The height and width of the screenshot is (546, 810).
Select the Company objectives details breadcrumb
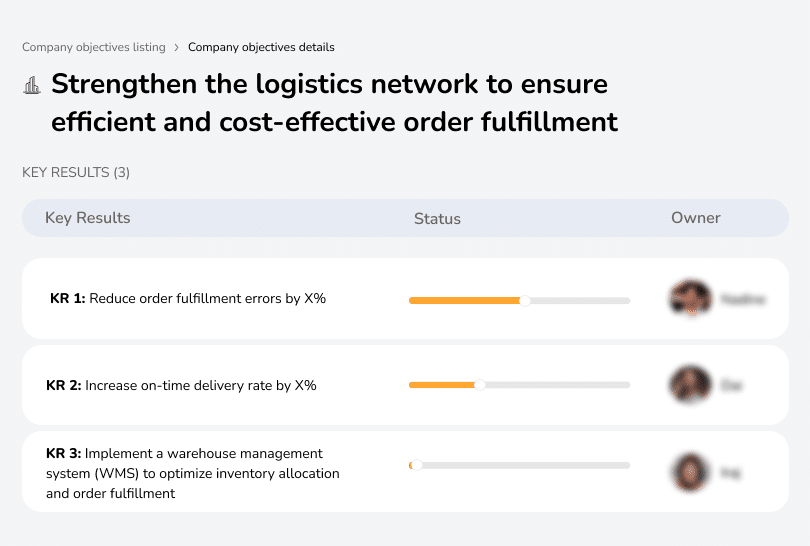pos(261,47)
